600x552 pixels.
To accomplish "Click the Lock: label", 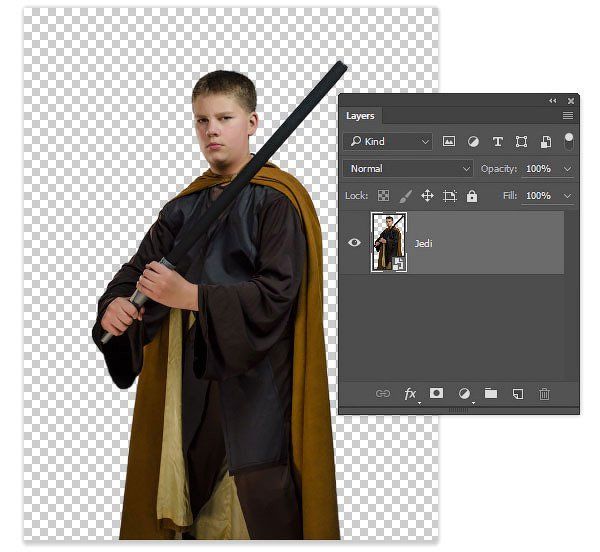I will coord(356,196).
